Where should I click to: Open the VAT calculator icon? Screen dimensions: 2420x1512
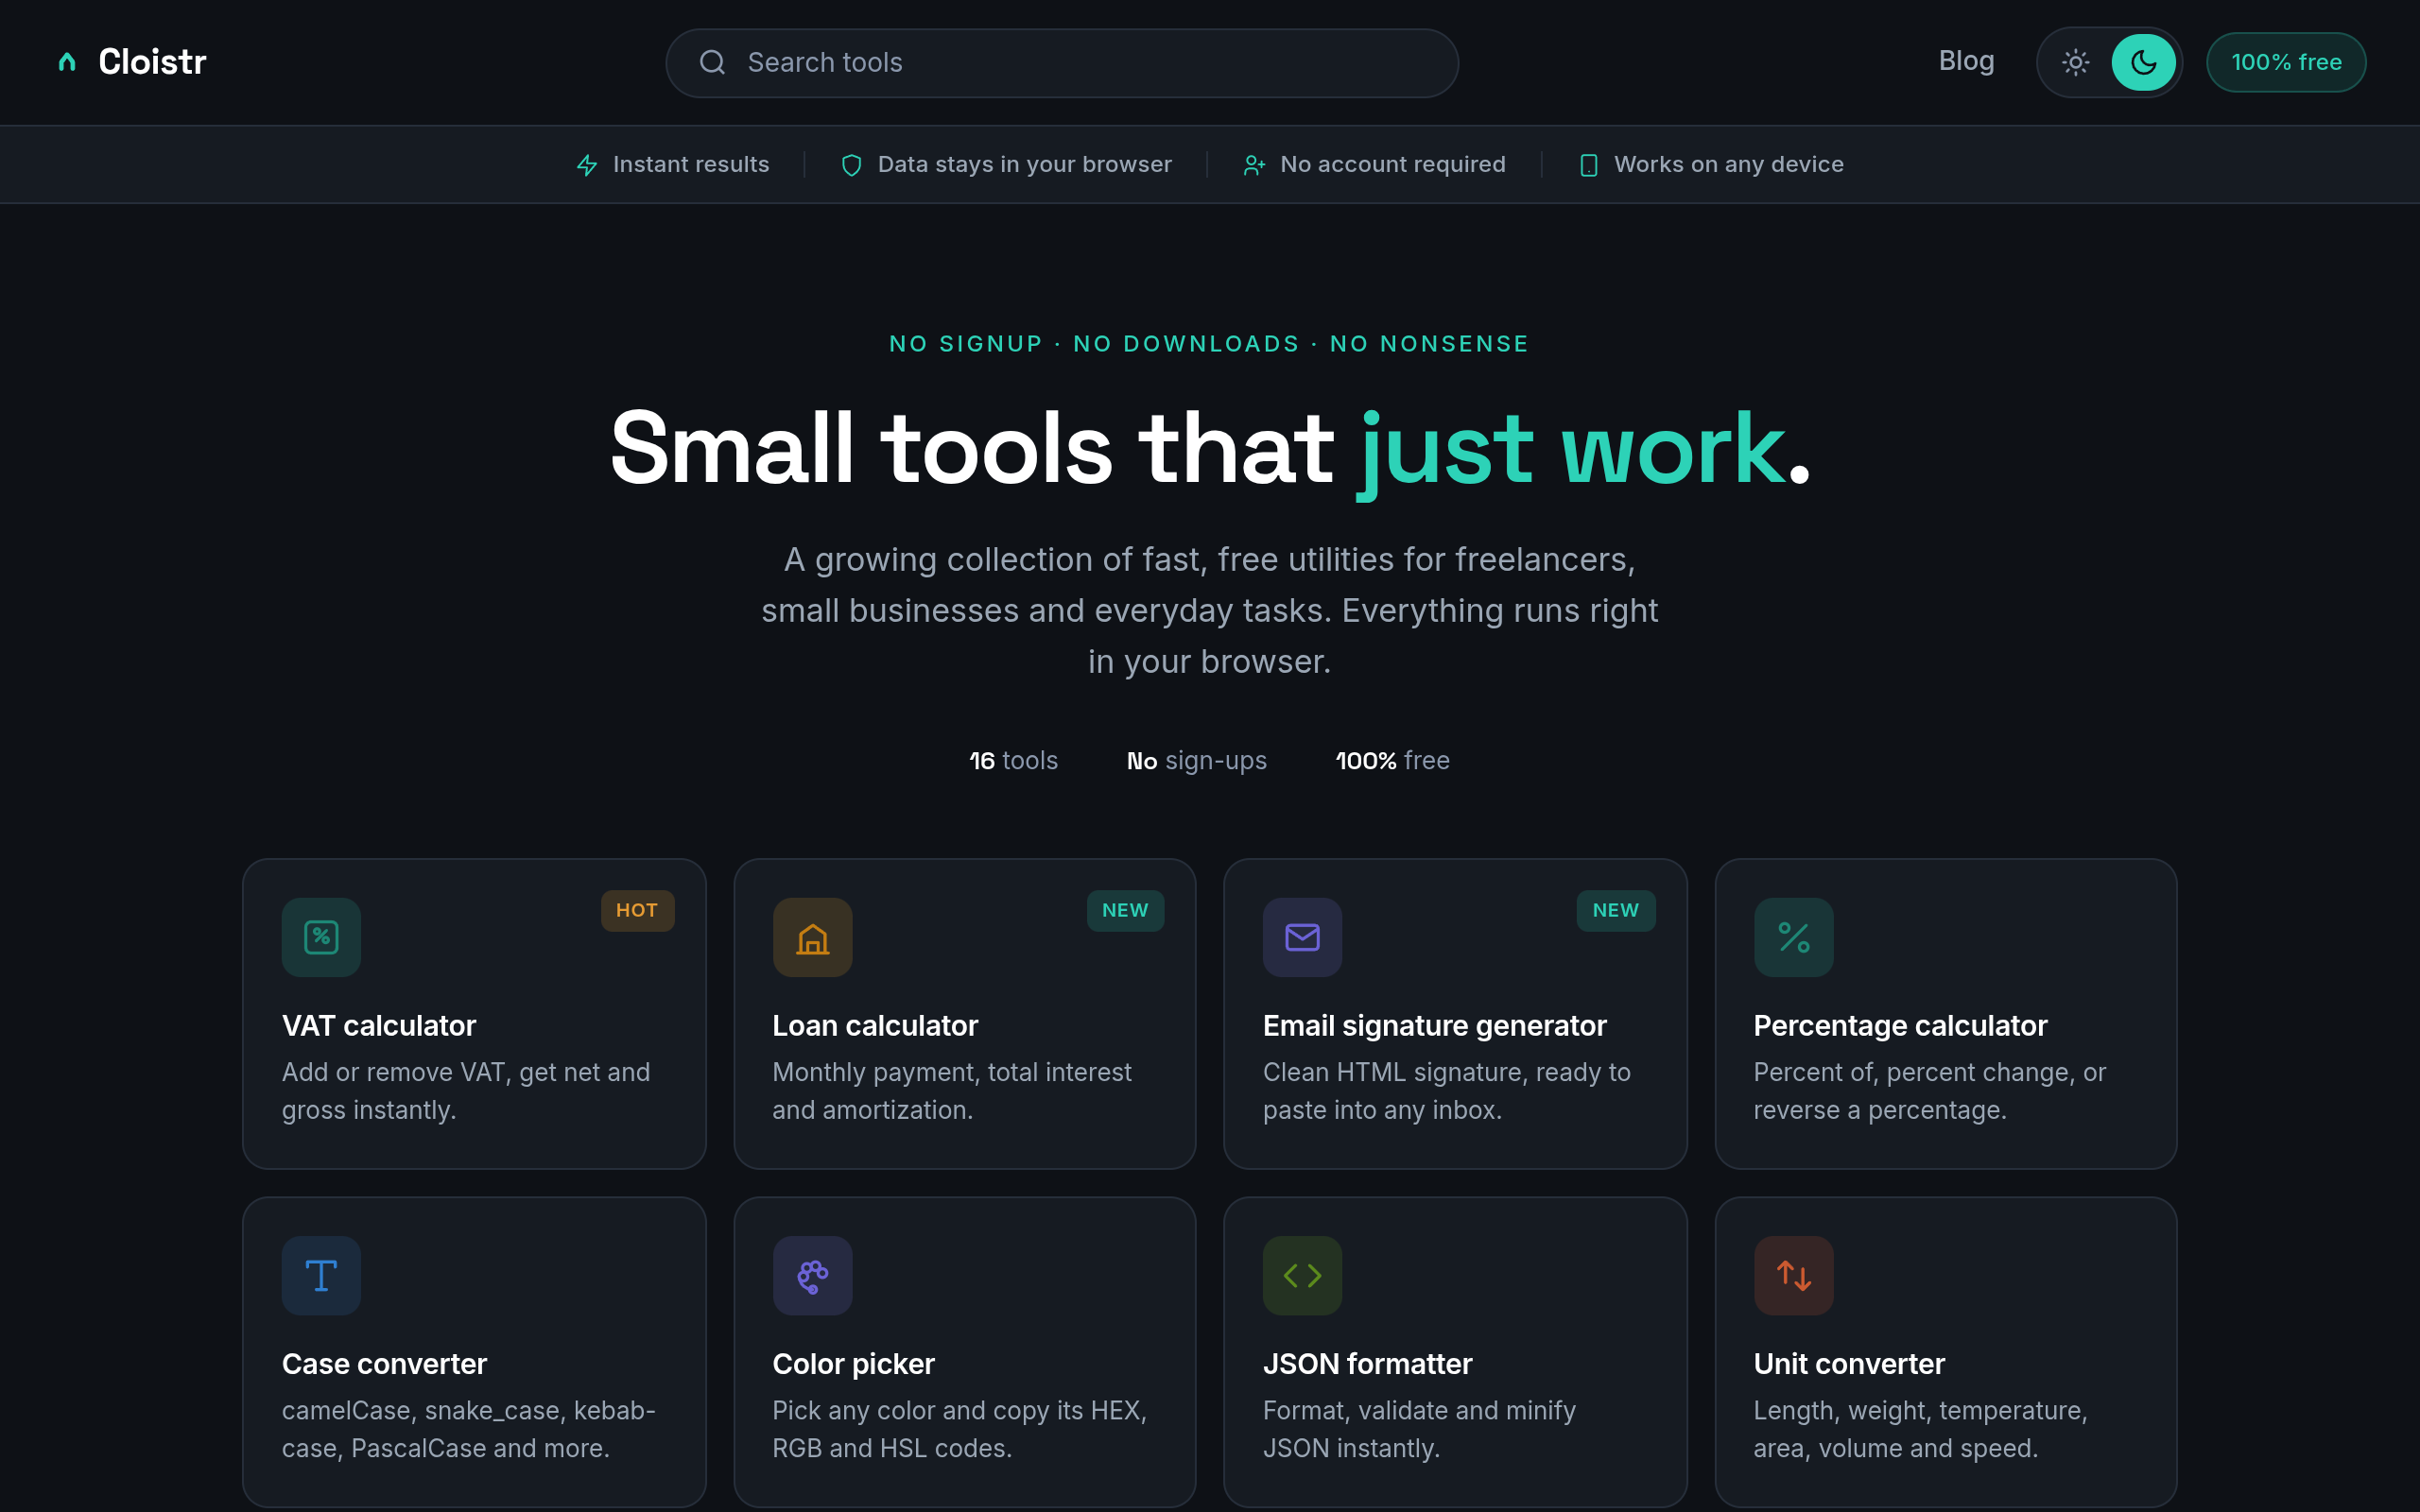pyautogui.click(x=321, y=937)
